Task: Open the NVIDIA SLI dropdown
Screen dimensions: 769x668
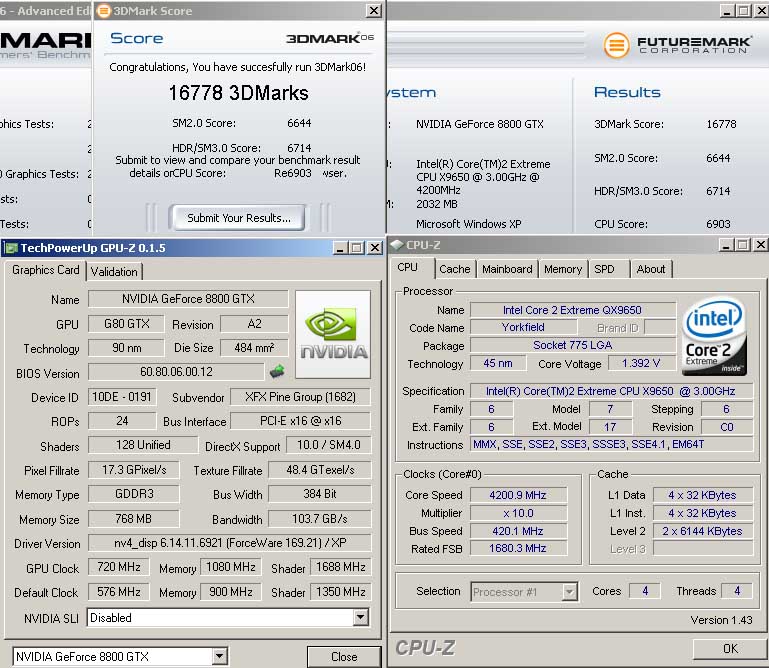Action: click(361, 617)
